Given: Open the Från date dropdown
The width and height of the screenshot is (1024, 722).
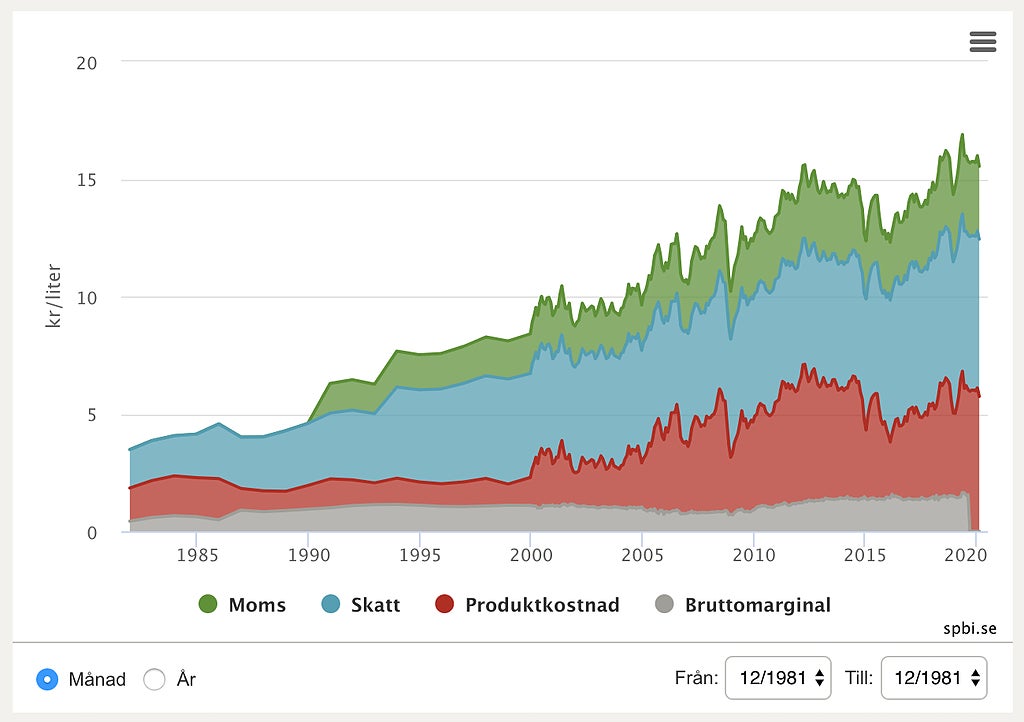Looking at the screenshot, I should pyautogui.click(x=779, y=678).
